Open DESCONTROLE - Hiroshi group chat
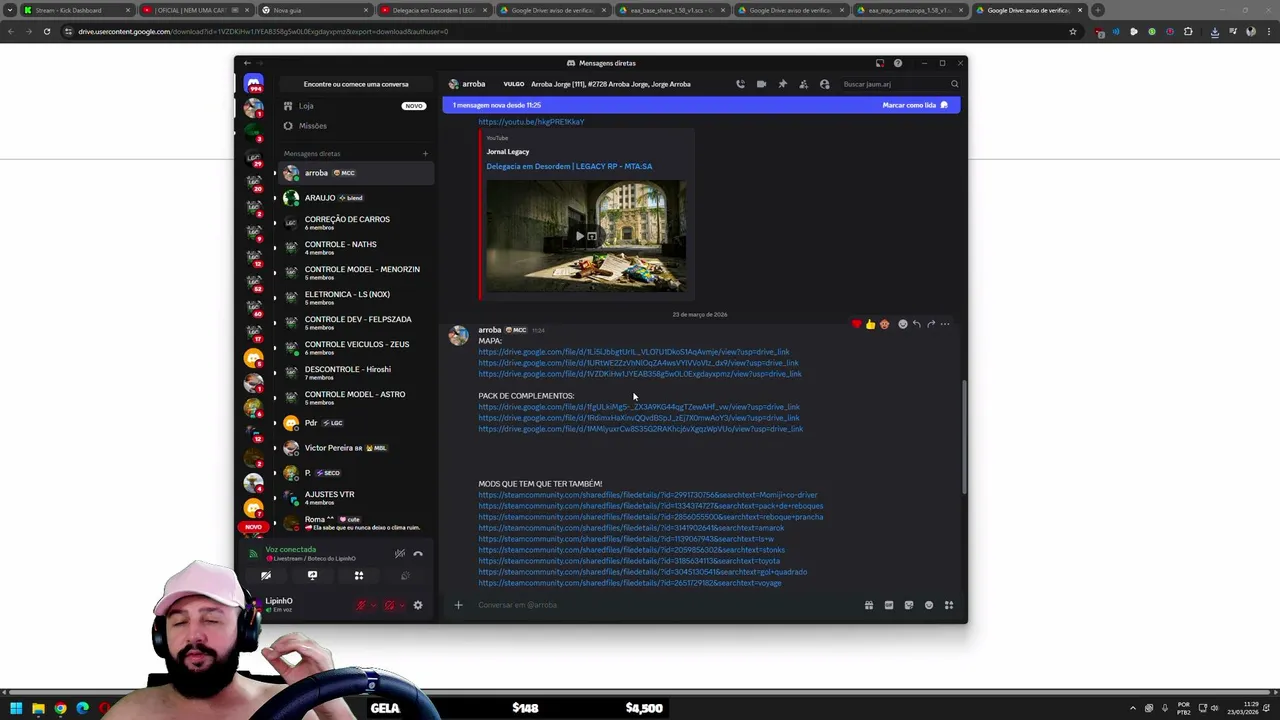This screenshot has width=1280, height=720. click(x=356, y=373)
